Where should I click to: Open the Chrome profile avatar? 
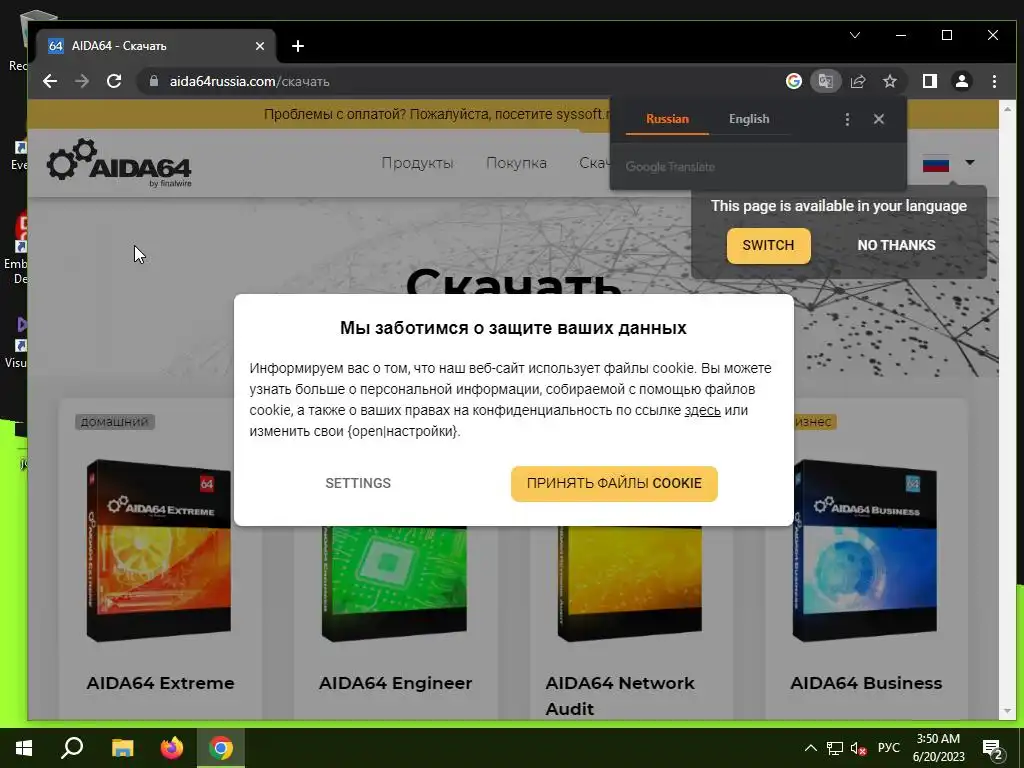(961, 81)
